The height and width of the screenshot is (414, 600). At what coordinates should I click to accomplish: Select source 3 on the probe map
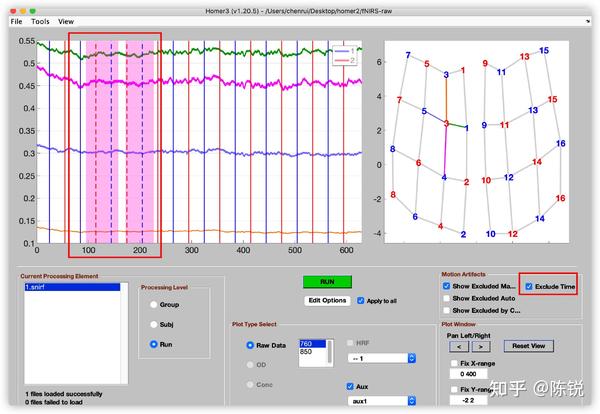[446, 123]
